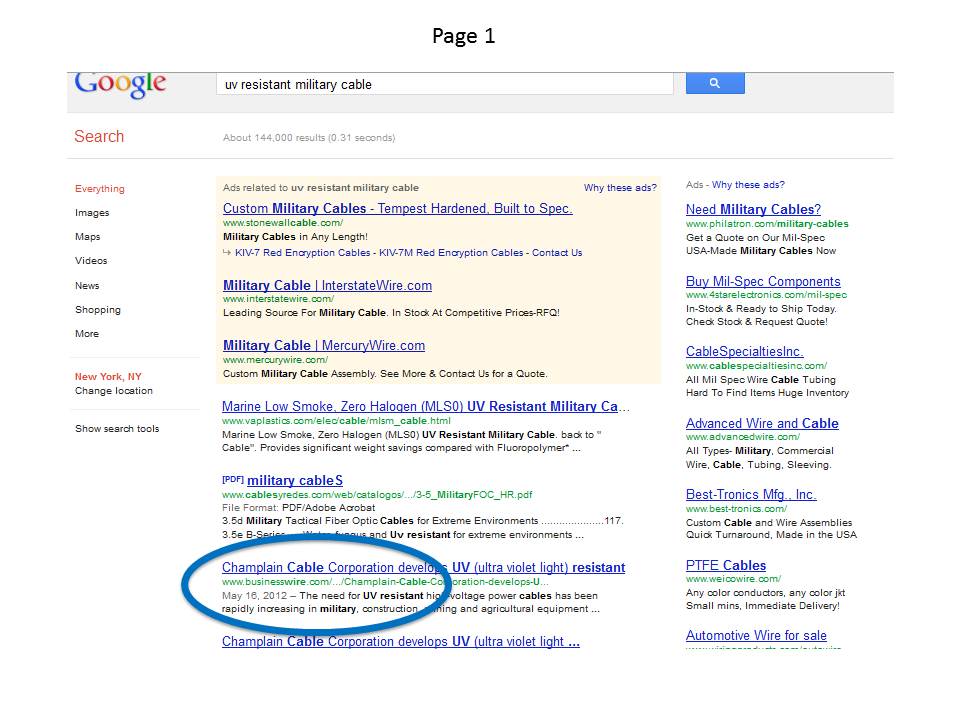This screenshot has height=720, width=960.
Task: Click www.mercurywire.com/ URL text
Action: coord(276,360)
